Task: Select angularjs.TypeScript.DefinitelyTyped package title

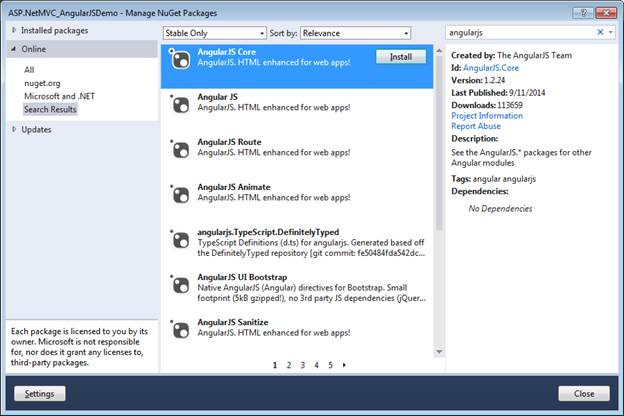Action: click(x=268, y=232)
